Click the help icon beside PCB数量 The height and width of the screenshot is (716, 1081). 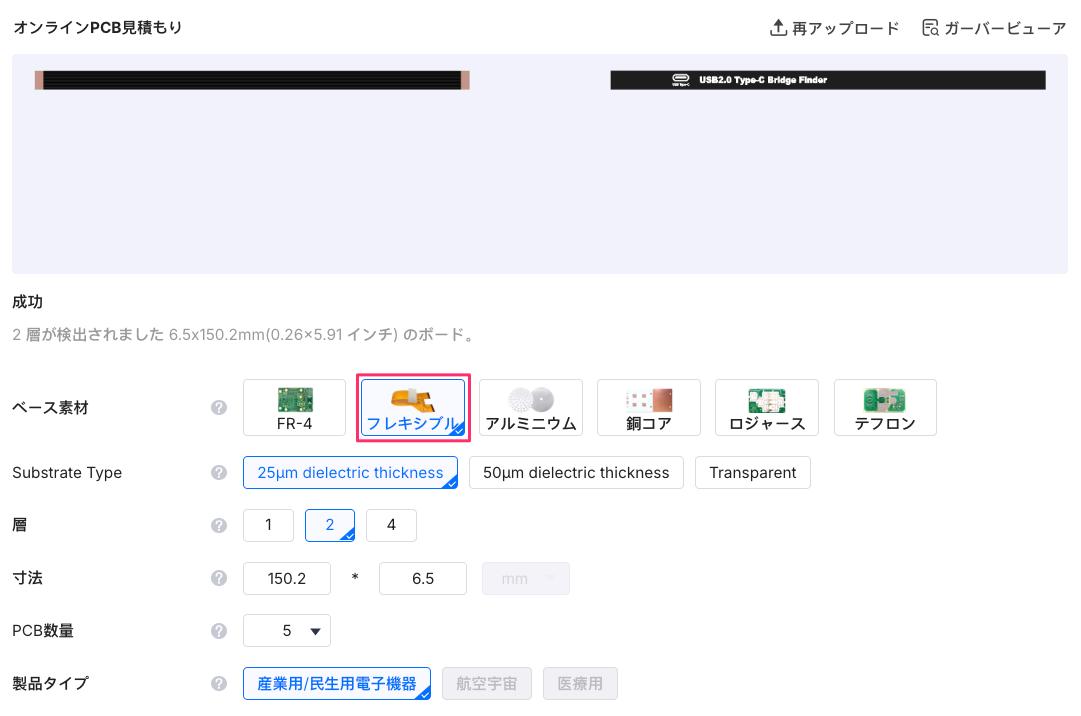pyautogui.click(x=219, y=631)
